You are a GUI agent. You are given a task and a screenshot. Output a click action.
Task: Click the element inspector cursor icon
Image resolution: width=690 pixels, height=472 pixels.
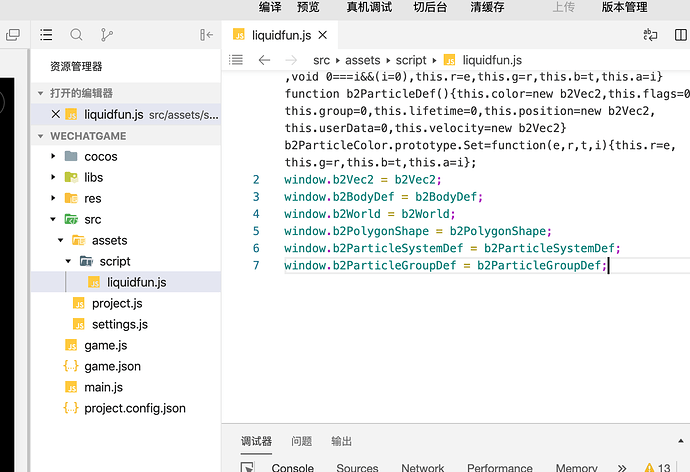[247, 467]
